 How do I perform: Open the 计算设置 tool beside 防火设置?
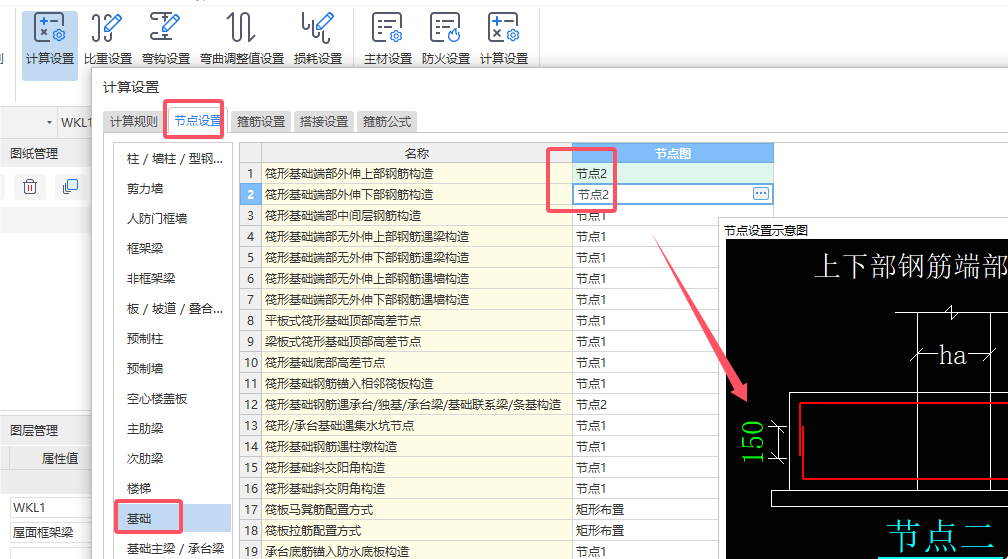(x=503, y=40)
